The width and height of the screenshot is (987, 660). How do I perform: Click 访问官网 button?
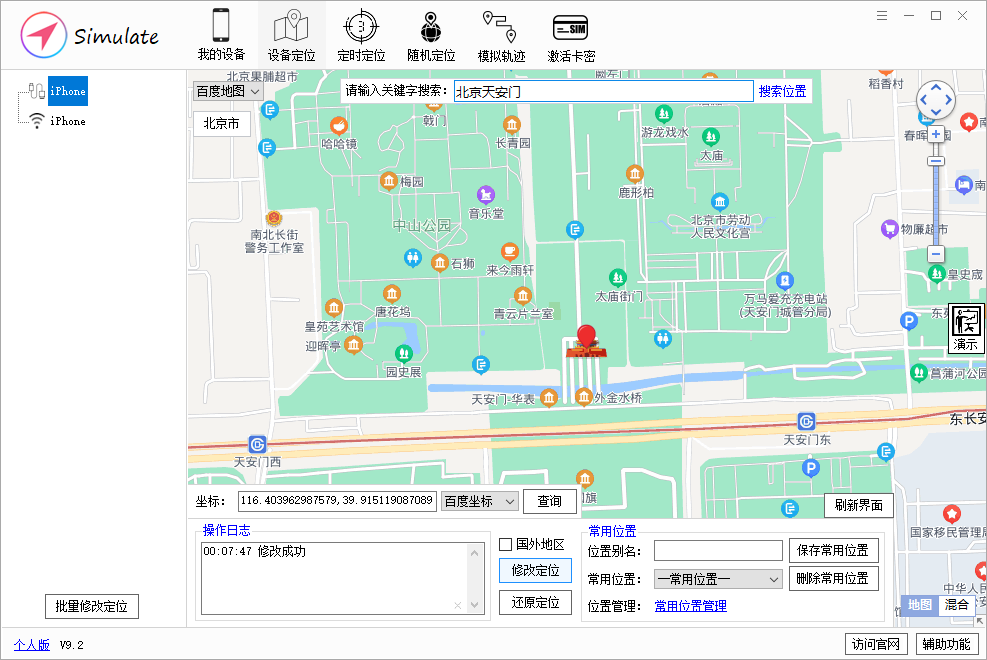coord(876,644)
